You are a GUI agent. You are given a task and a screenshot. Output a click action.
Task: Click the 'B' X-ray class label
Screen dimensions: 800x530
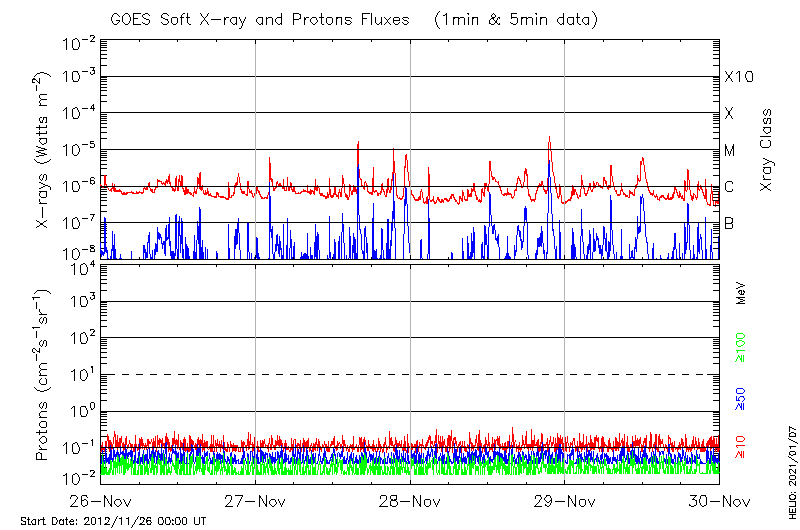(729, 224)
